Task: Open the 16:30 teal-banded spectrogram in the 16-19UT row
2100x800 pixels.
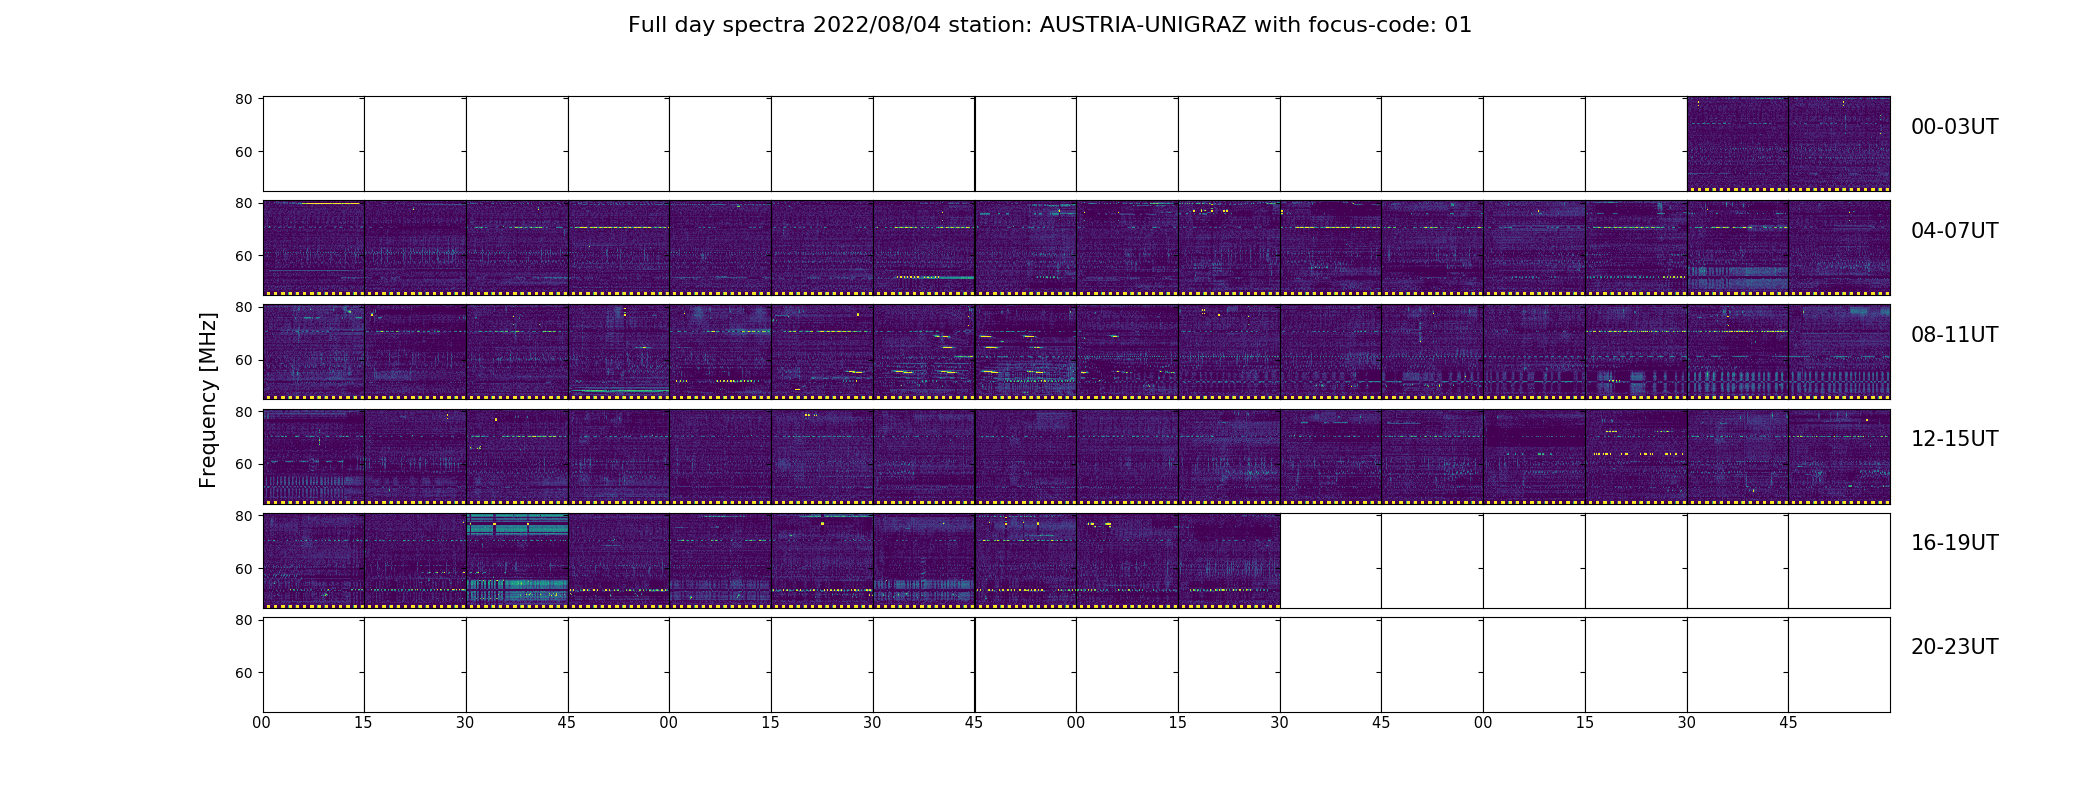Action: [x=517, y=560]
